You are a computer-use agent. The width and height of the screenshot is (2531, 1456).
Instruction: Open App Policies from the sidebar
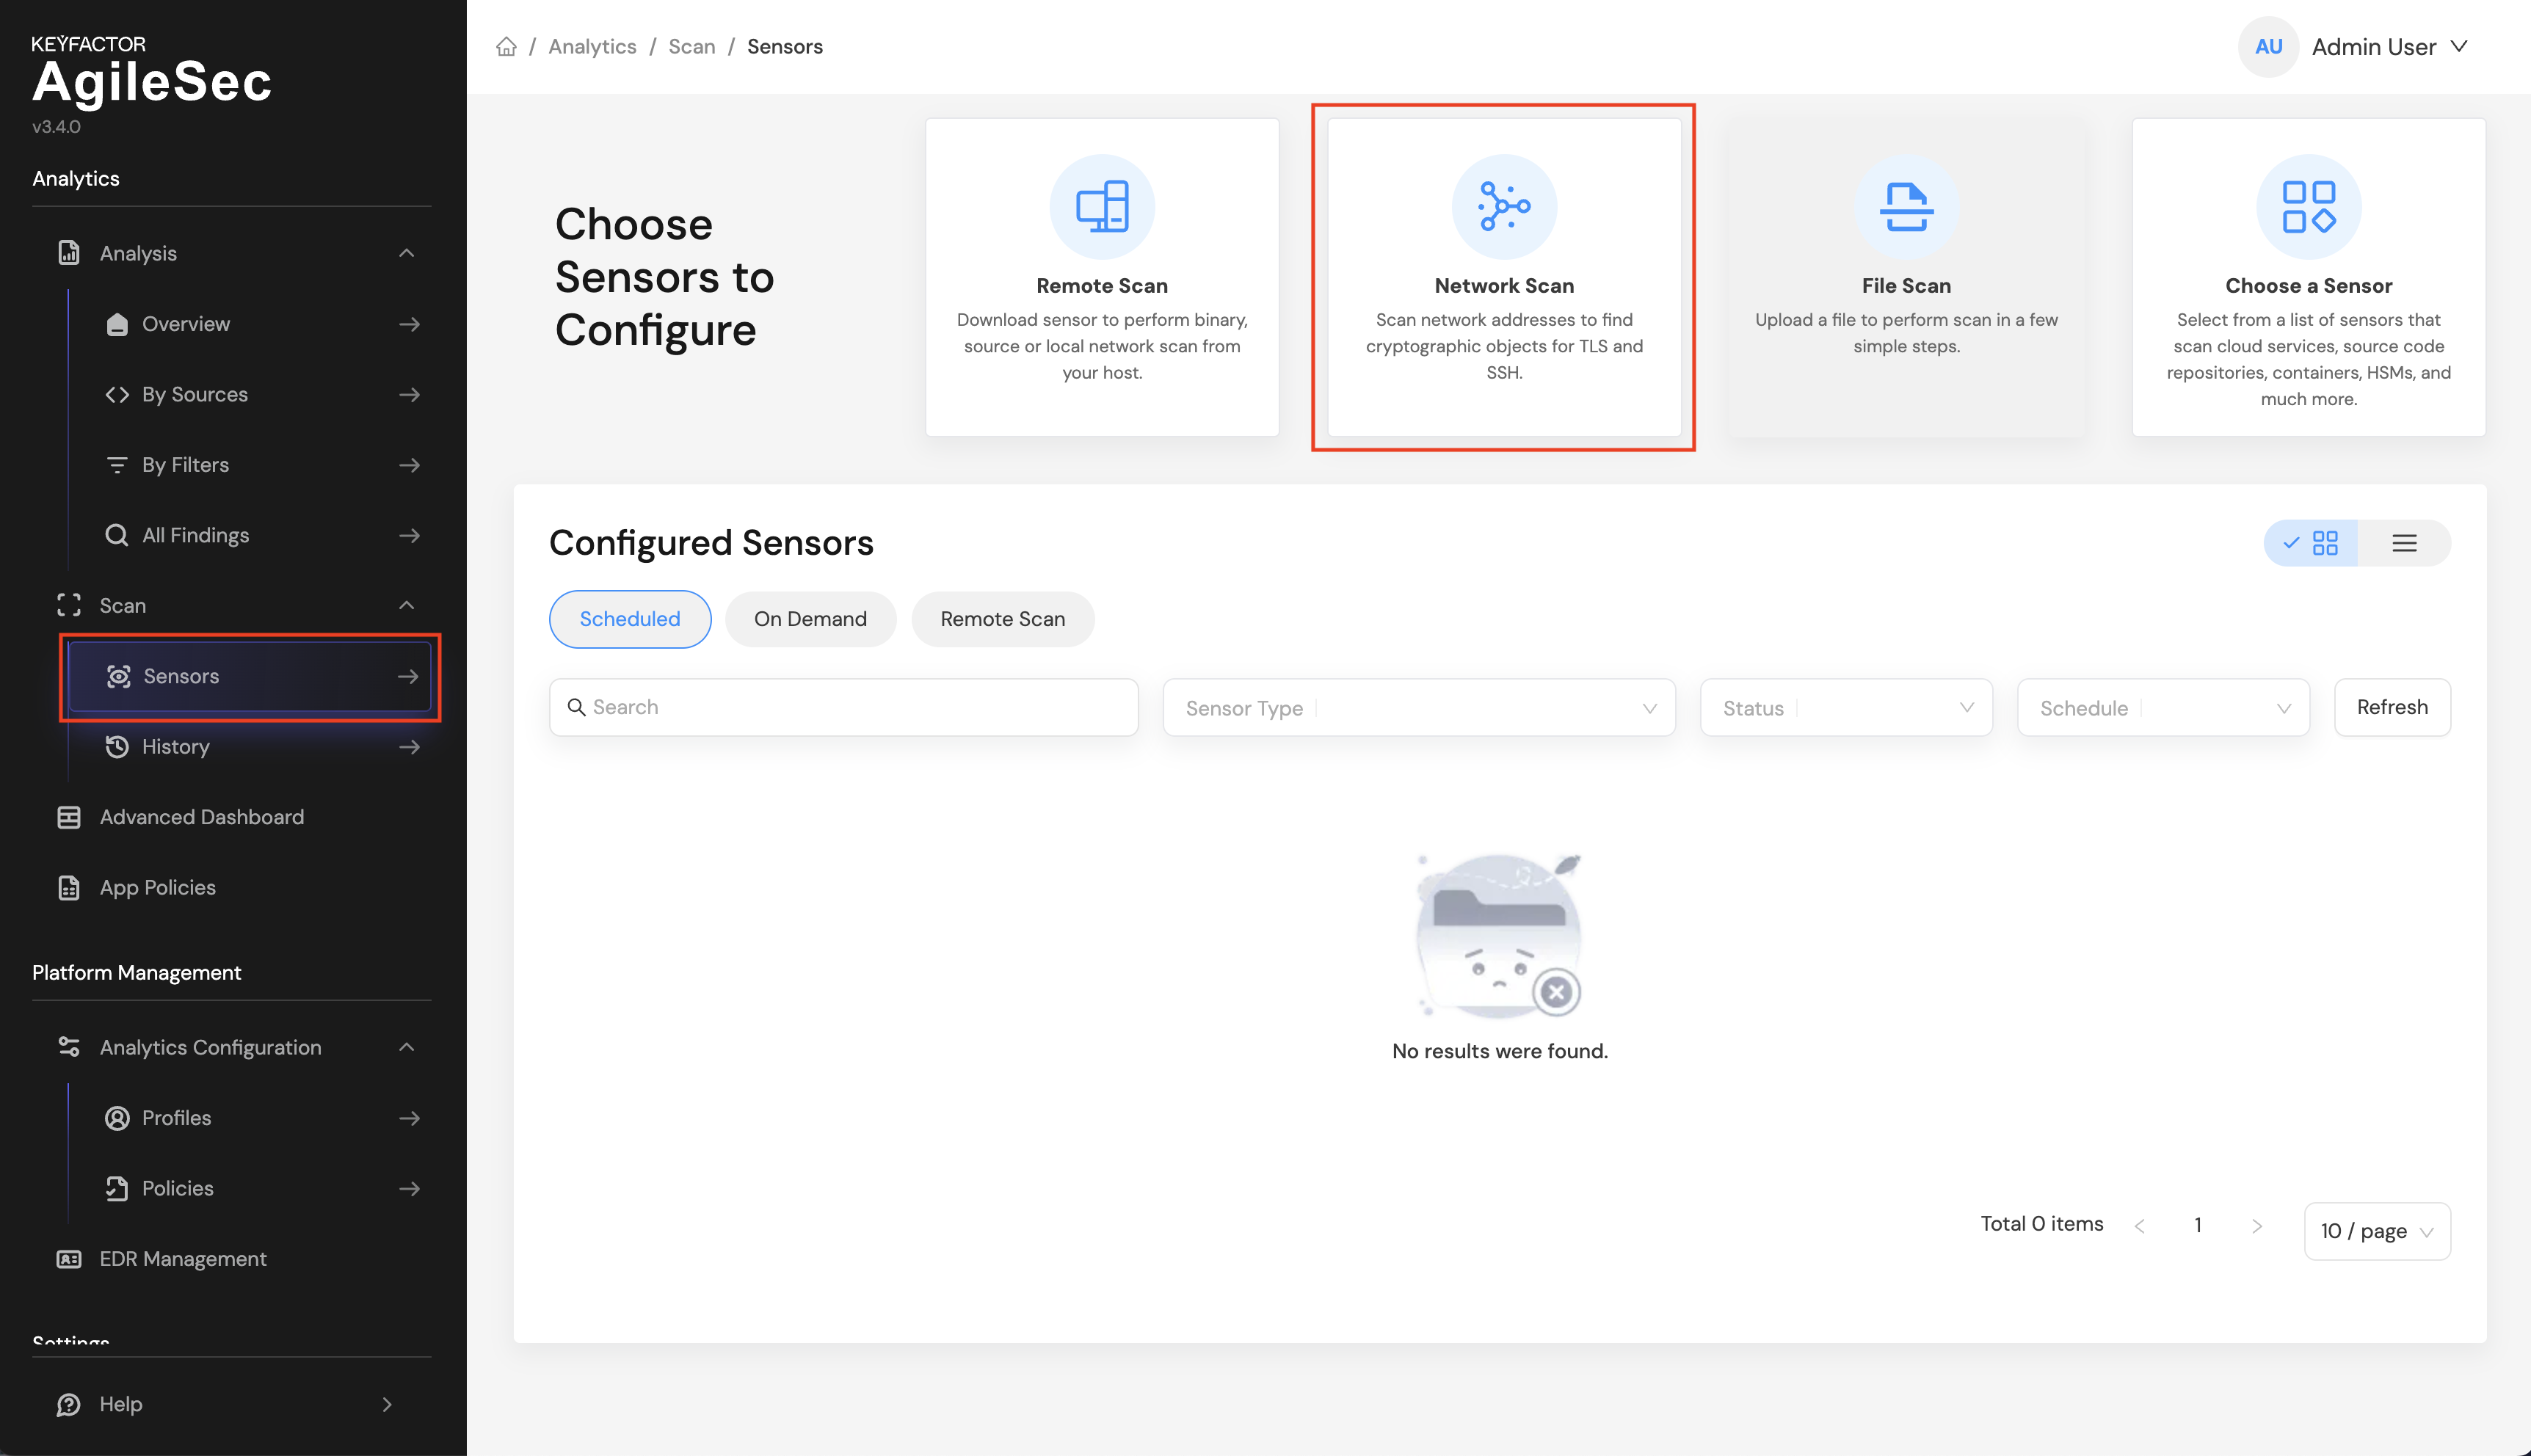point(157,887)
